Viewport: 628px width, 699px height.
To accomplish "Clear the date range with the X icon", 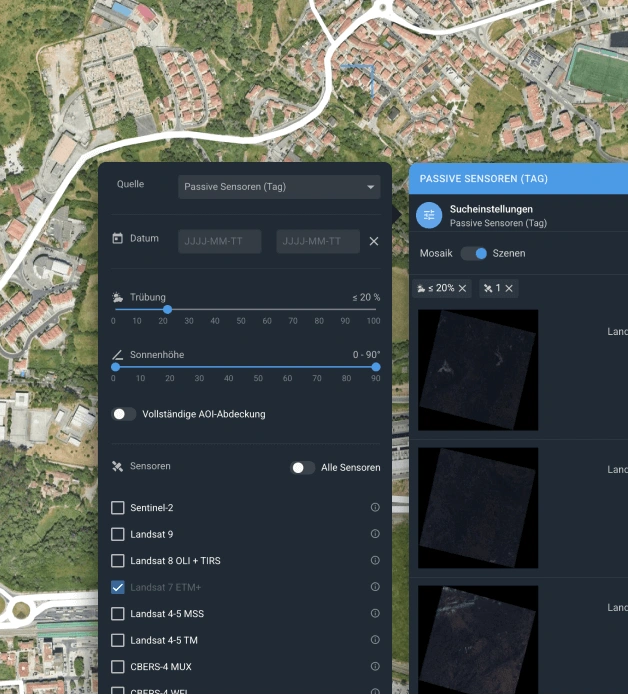I will click(374, 241).
